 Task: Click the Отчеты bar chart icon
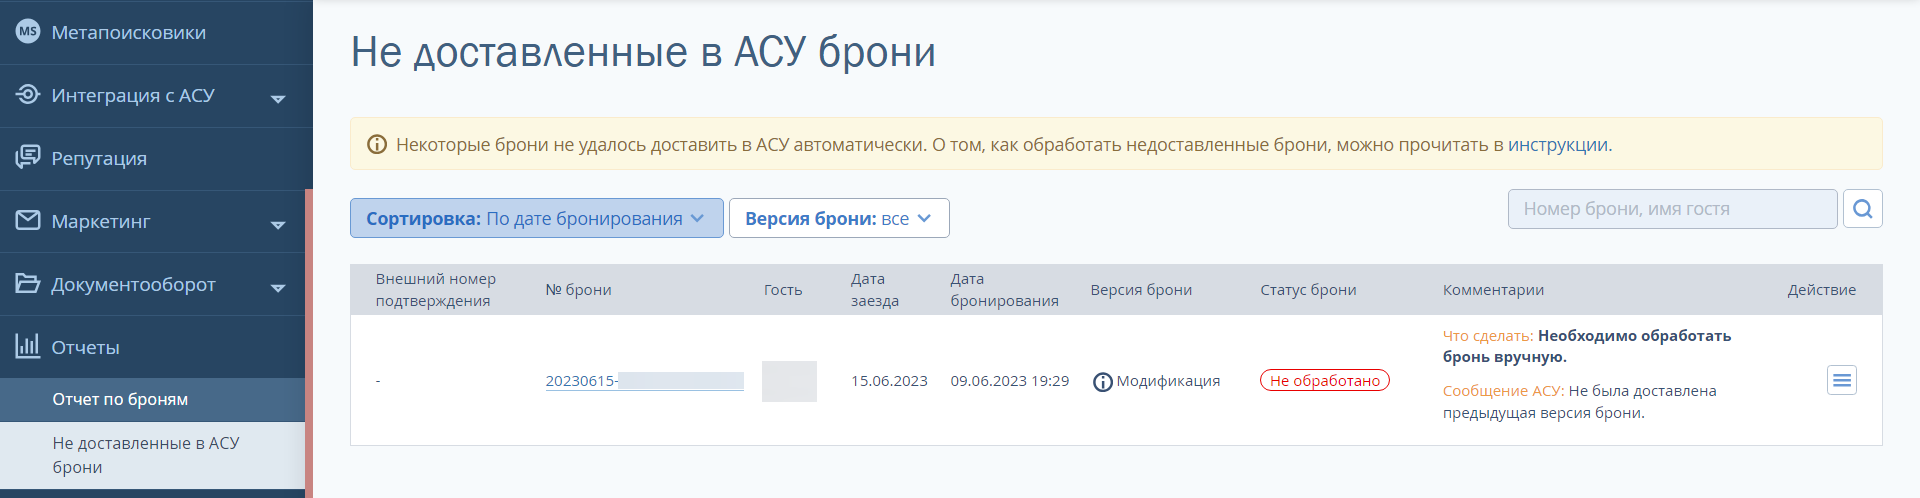coord(28,346)
